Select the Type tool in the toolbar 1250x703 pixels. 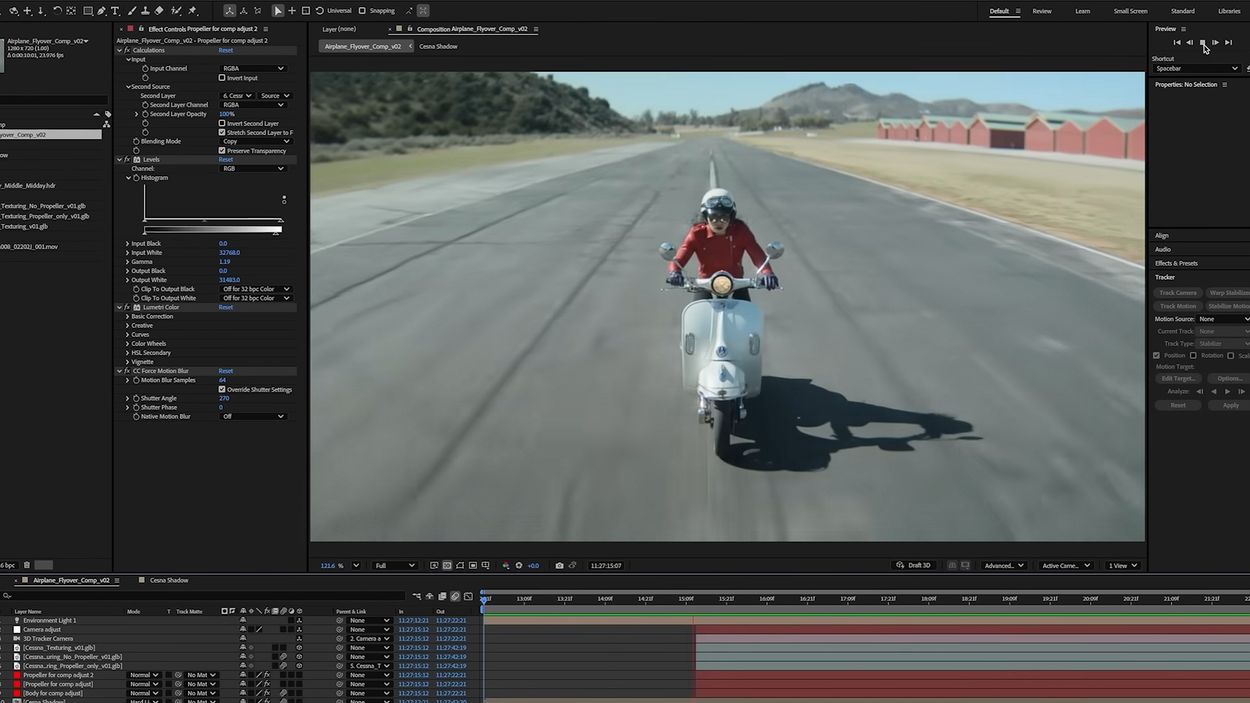point(115,10)
